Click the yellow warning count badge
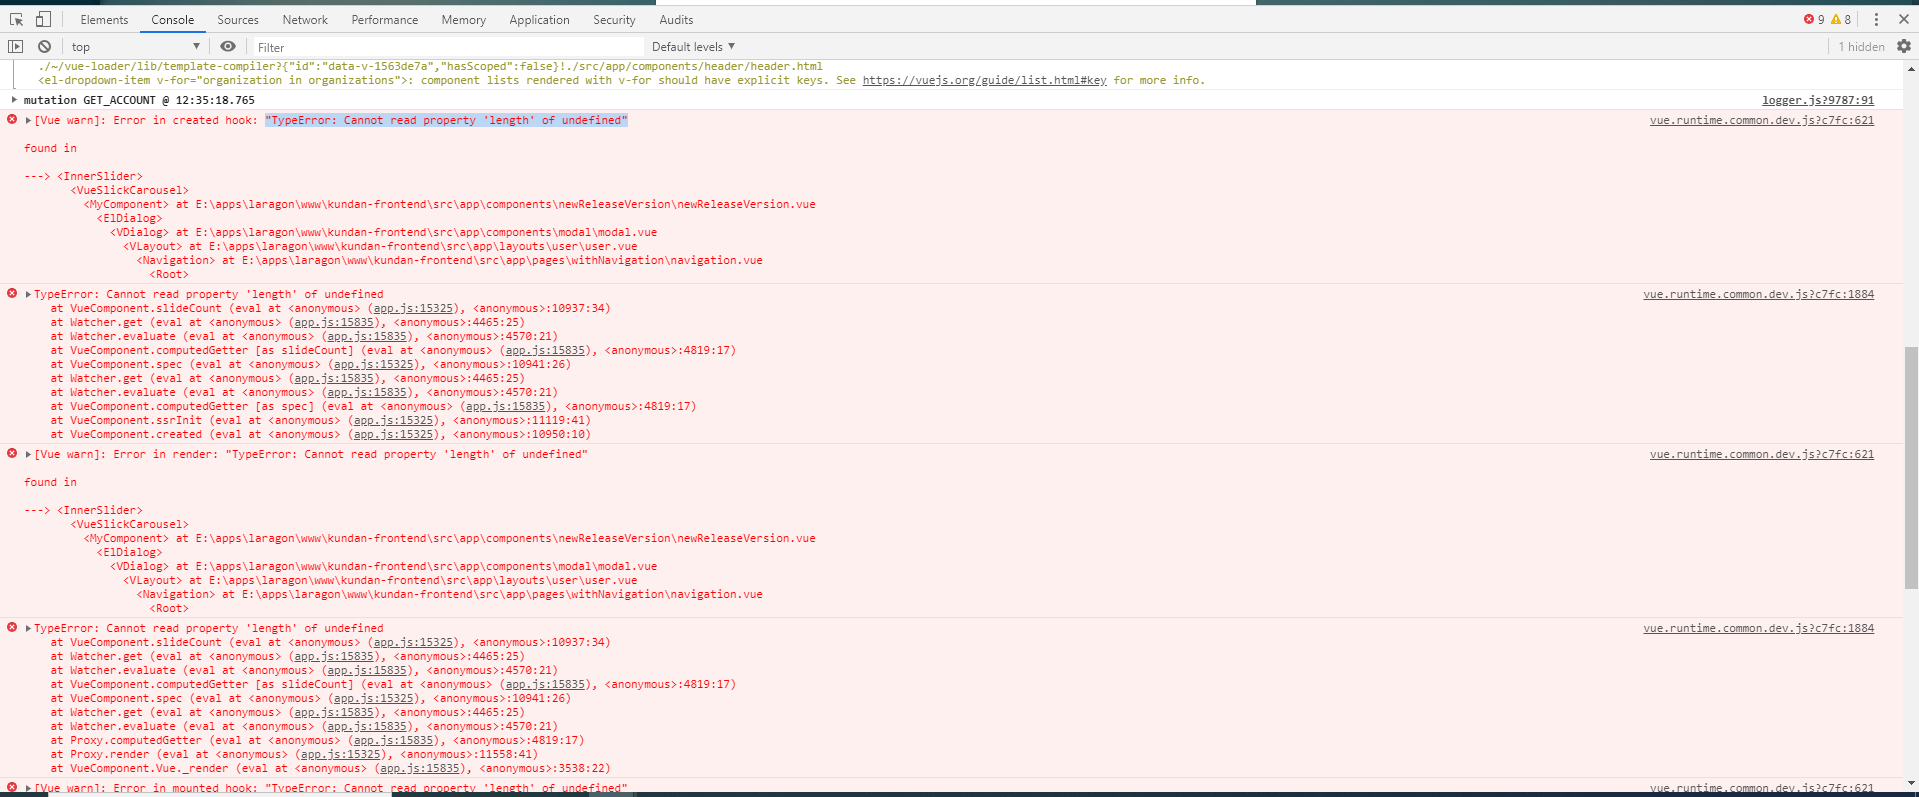The image size is (1919, 797). (1841, 19)
